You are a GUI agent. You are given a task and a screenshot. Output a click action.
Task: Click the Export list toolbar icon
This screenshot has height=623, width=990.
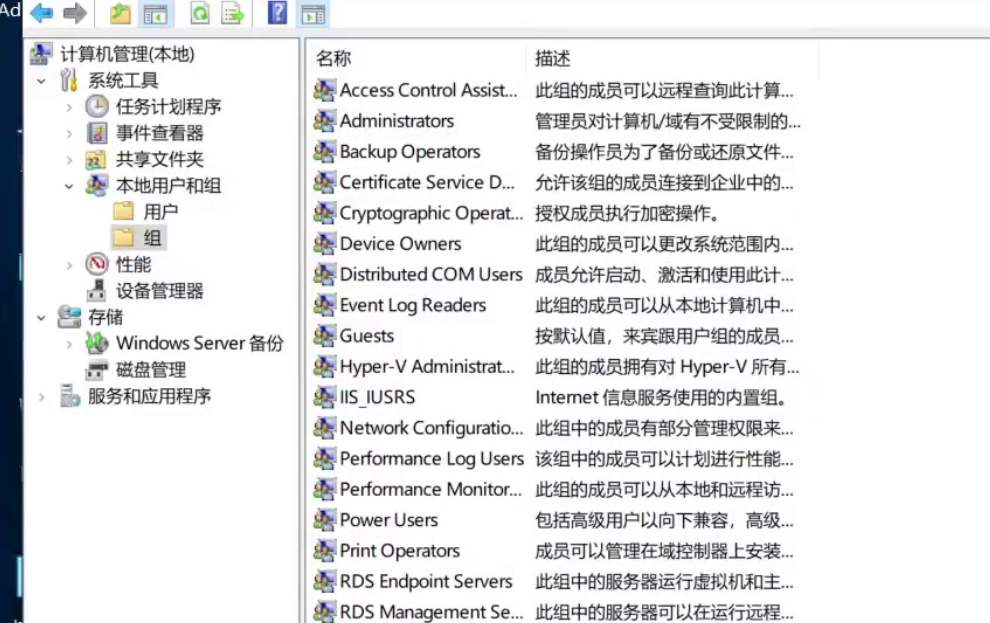[233, 13]
